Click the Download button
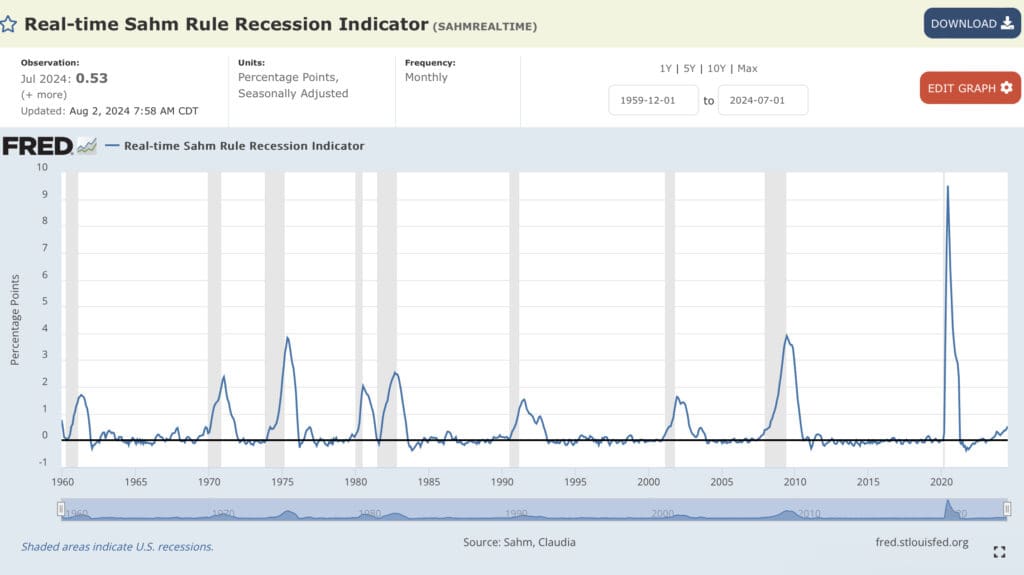The image size is (1024, 575). pos(971,23)
